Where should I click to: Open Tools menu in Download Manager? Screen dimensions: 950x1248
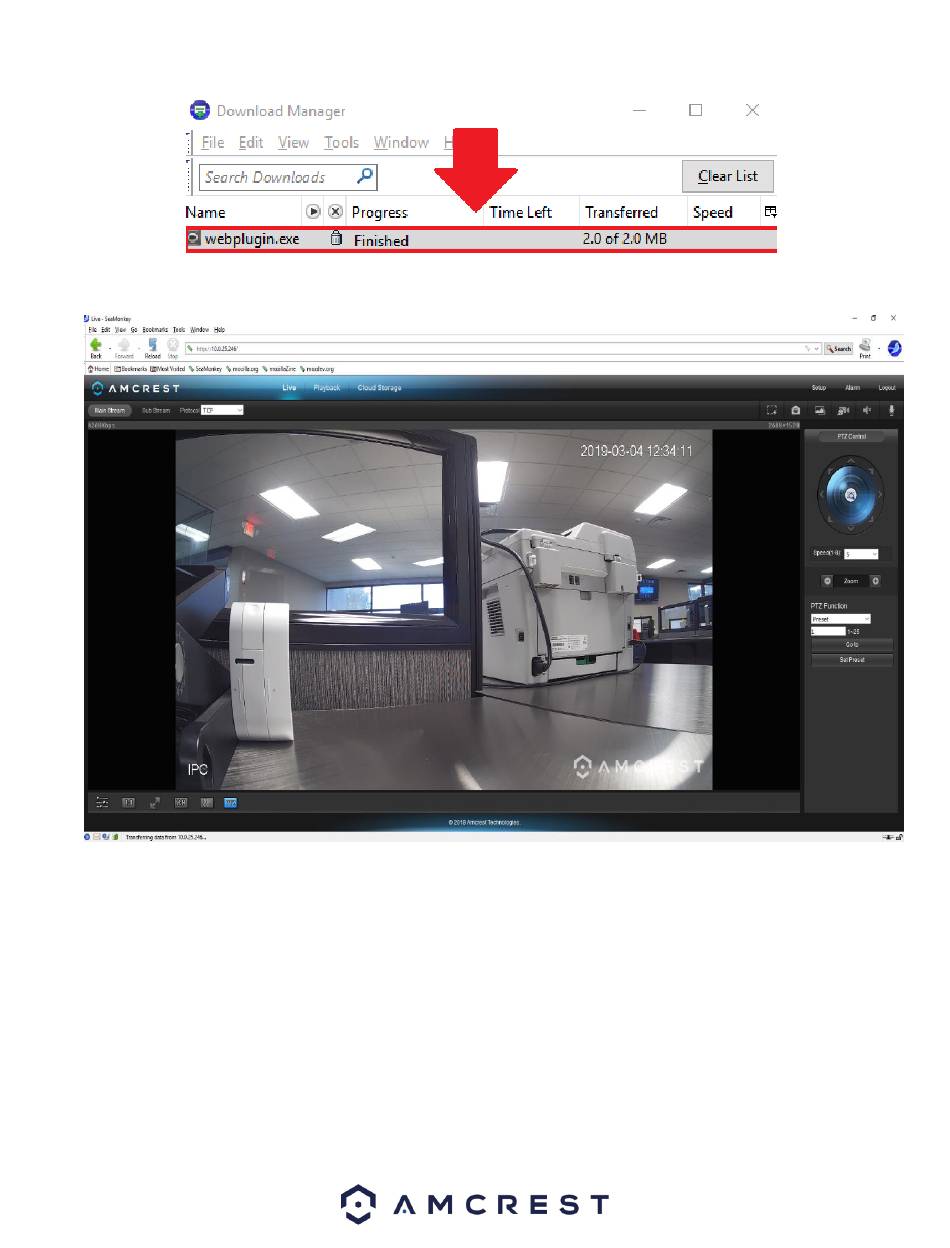click(x=341, y=142)
